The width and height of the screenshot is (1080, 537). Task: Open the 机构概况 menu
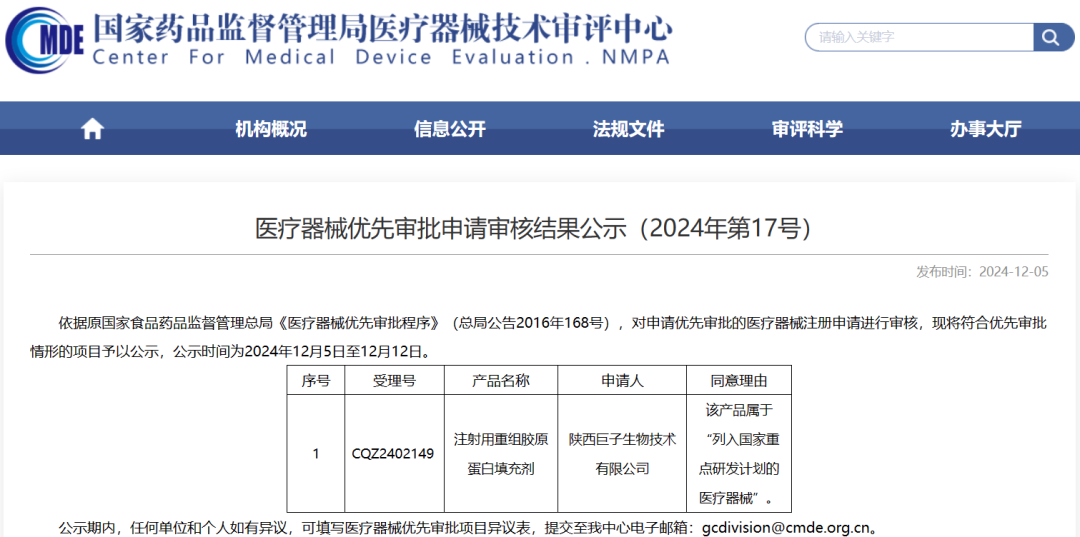pos(271,129)
